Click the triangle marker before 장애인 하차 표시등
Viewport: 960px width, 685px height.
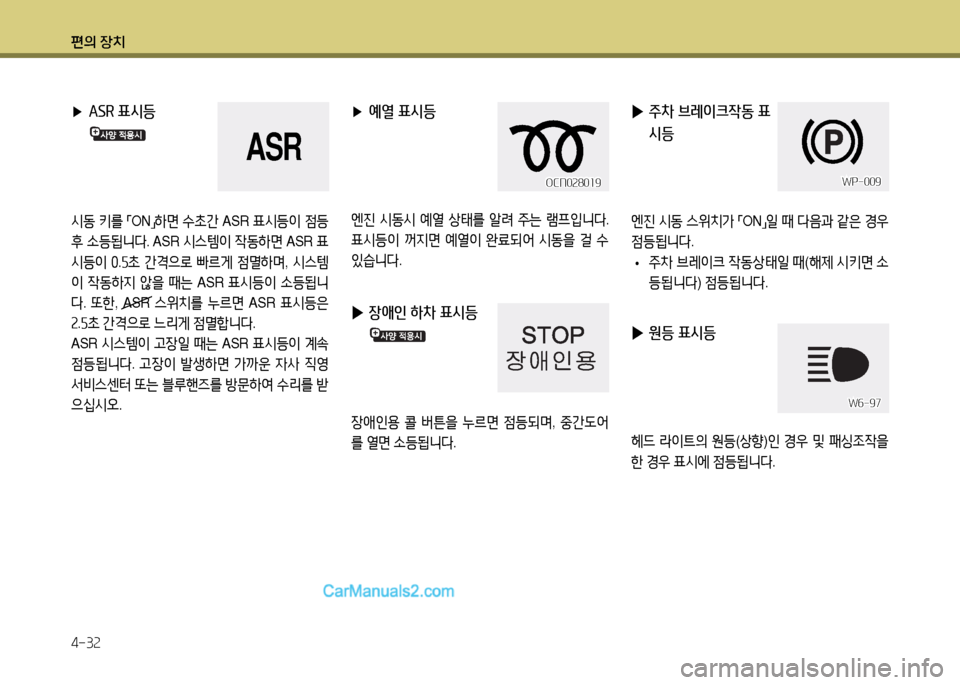coord(358,313)
